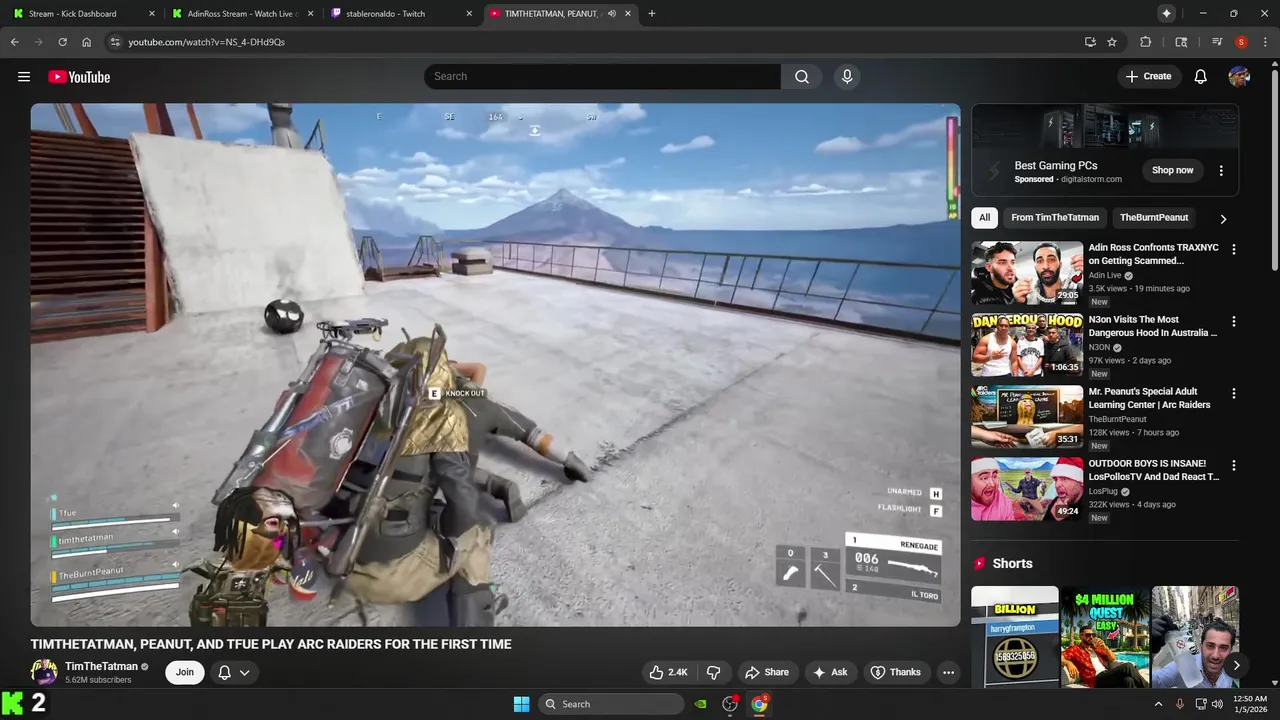Open $4 Million Quest short thumbnail
The height and width of the screenshot is (720, 1280).
(1105, 637)
